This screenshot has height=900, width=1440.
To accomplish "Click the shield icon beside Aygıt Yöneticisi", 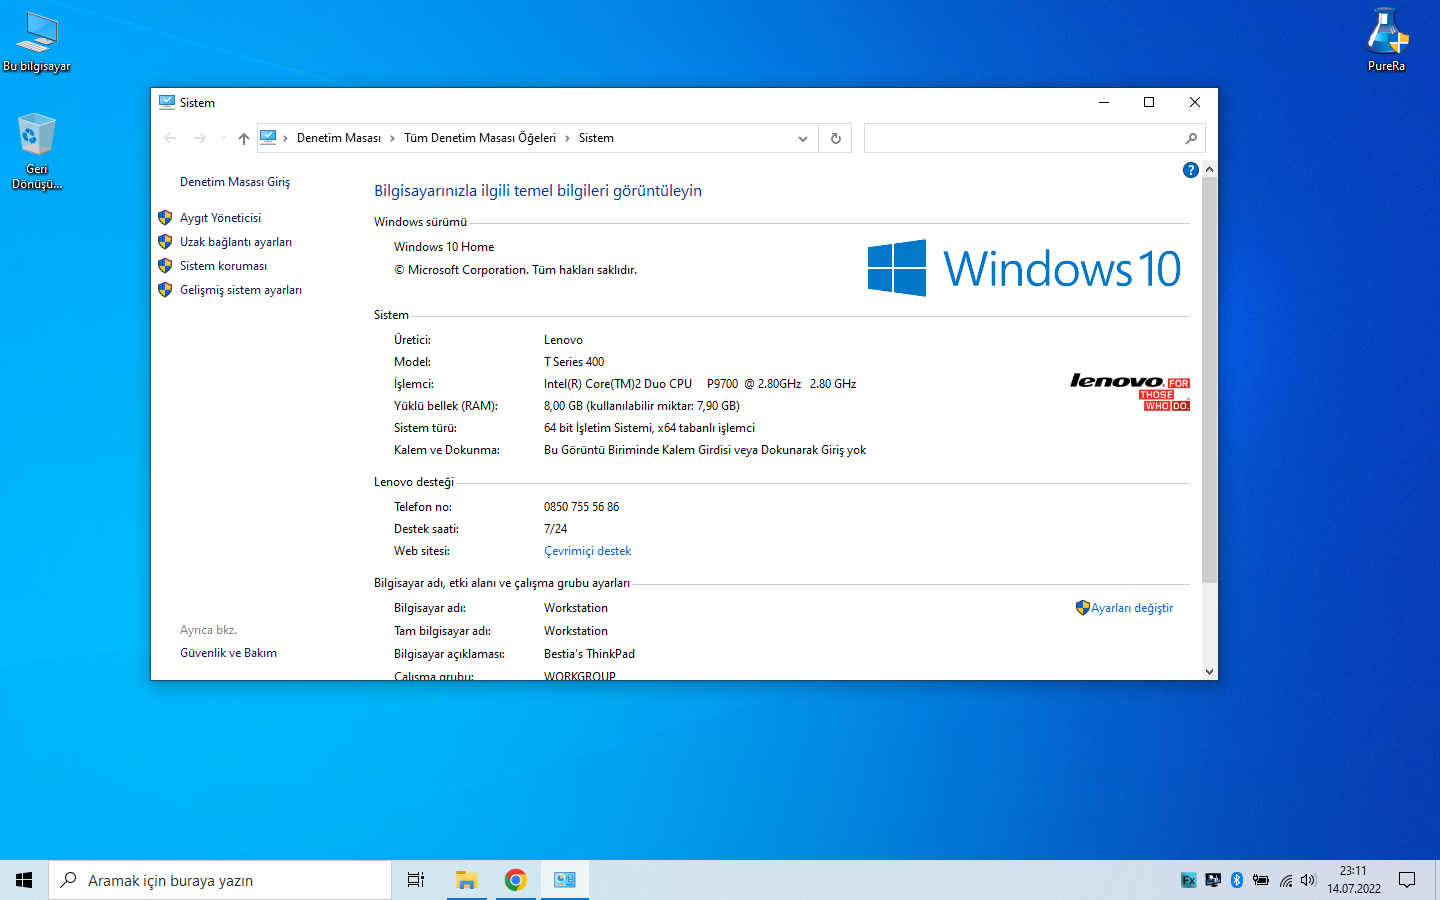I will click(x=165, y=217).
